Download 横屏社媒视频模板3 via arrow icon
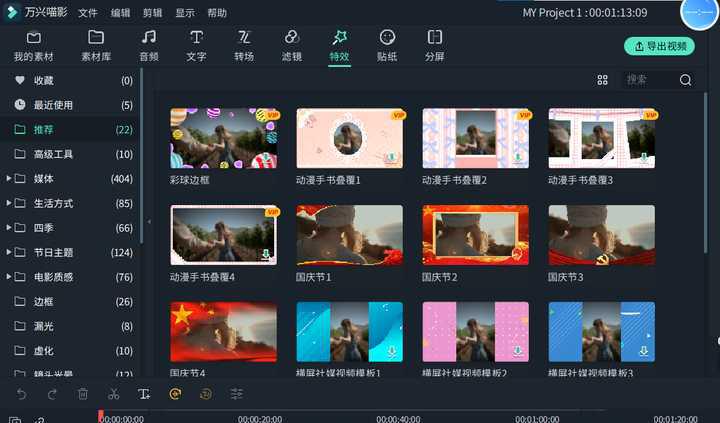720x423 pixels. 644,351
